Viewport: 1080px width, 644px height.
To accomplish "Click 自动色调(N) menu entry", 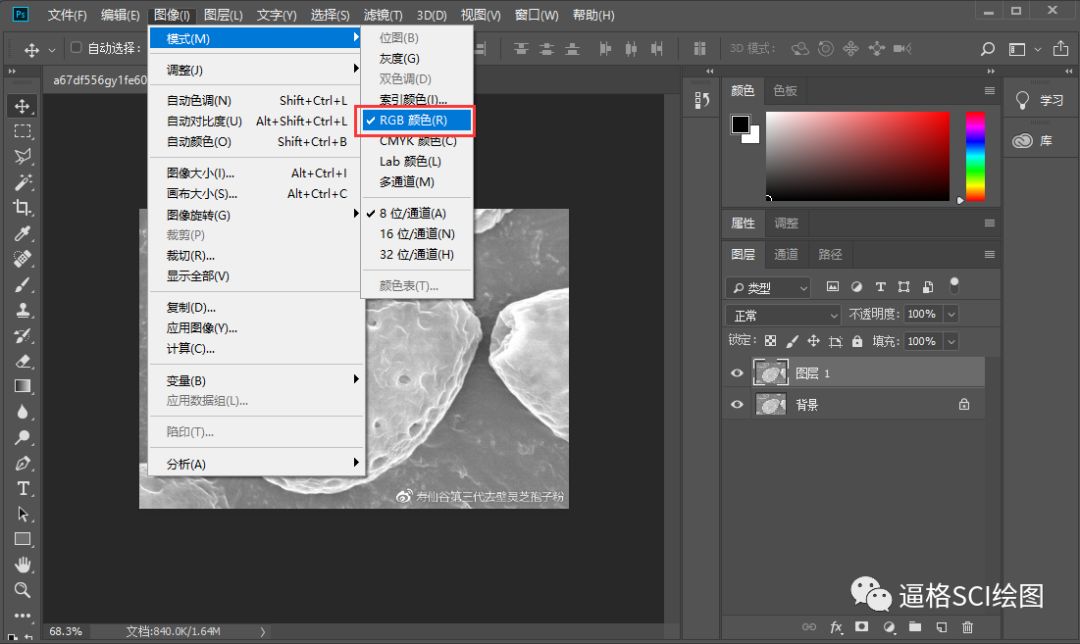I will pyautogui.click(x=256, y=101).
